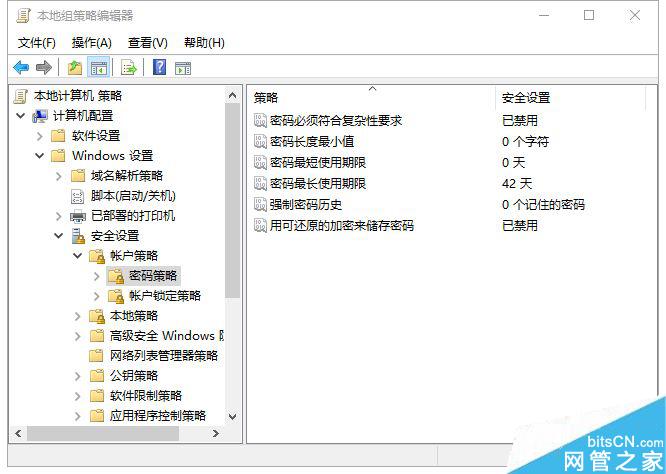Click the 本地计算机 策略 root icon
The image size is (666, 474).
[x=21, y=96]
